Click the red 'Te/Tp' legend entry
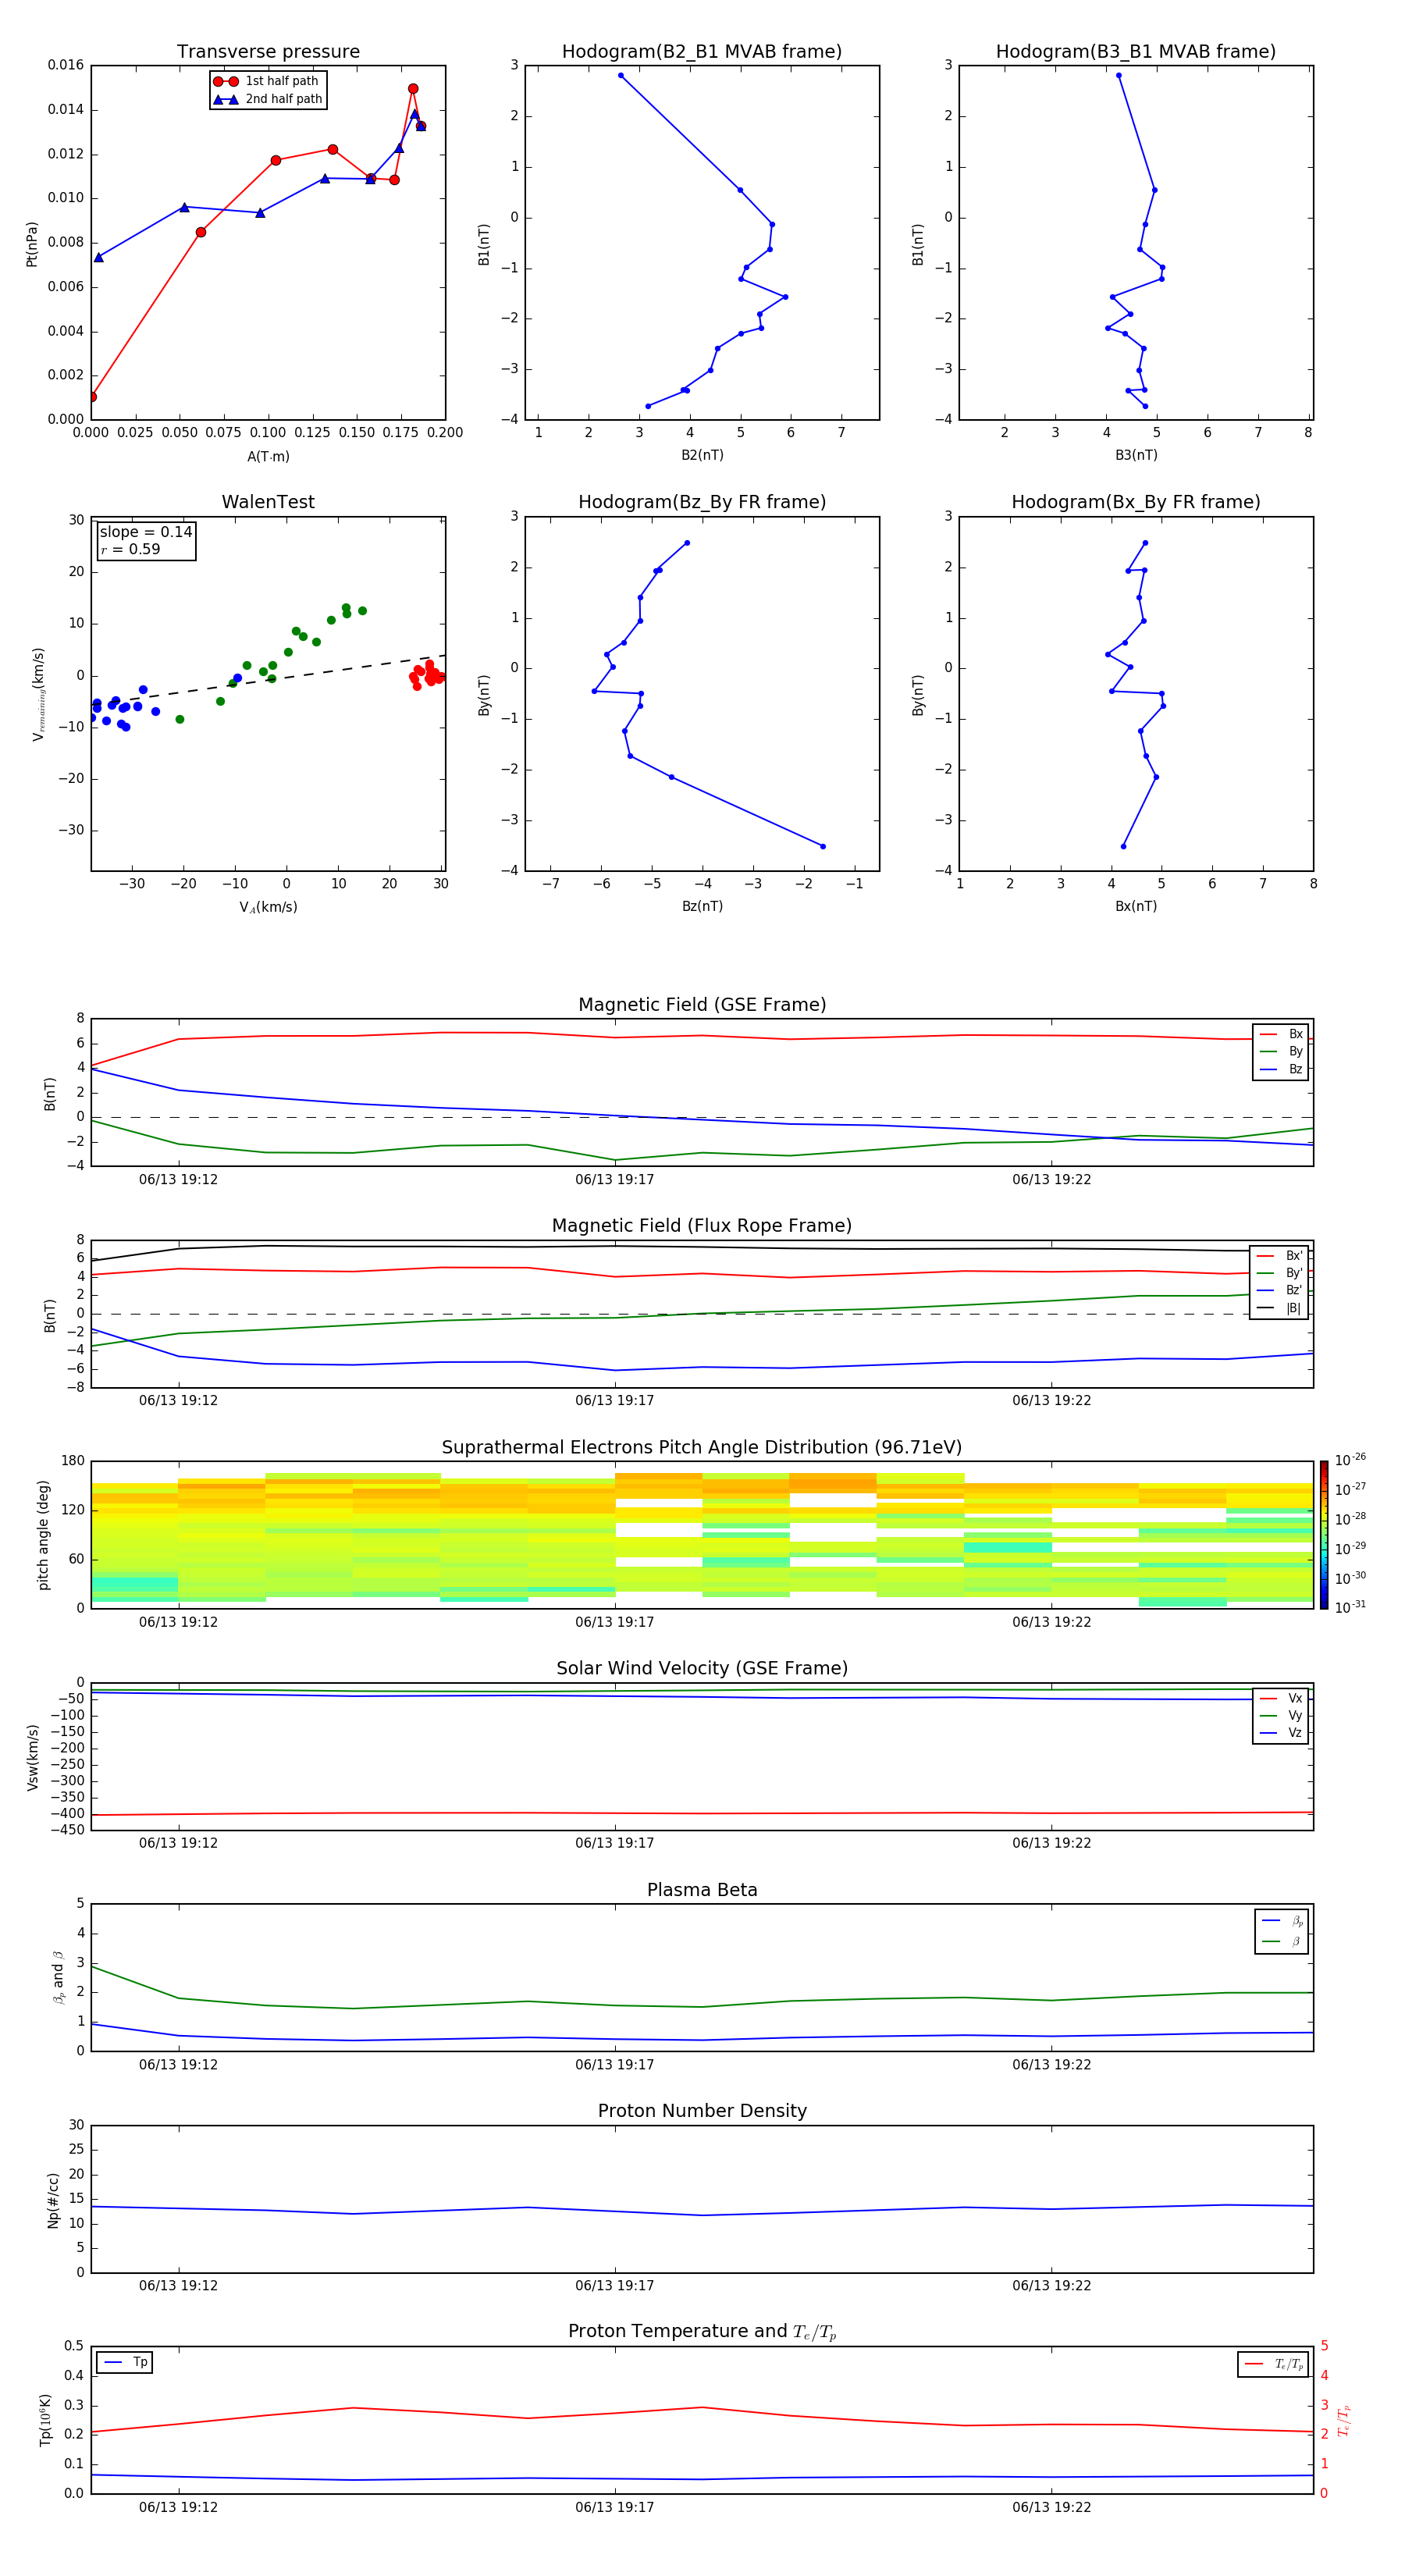Screen dimensions: 1405x2576 click(x=1274, y=2364)
